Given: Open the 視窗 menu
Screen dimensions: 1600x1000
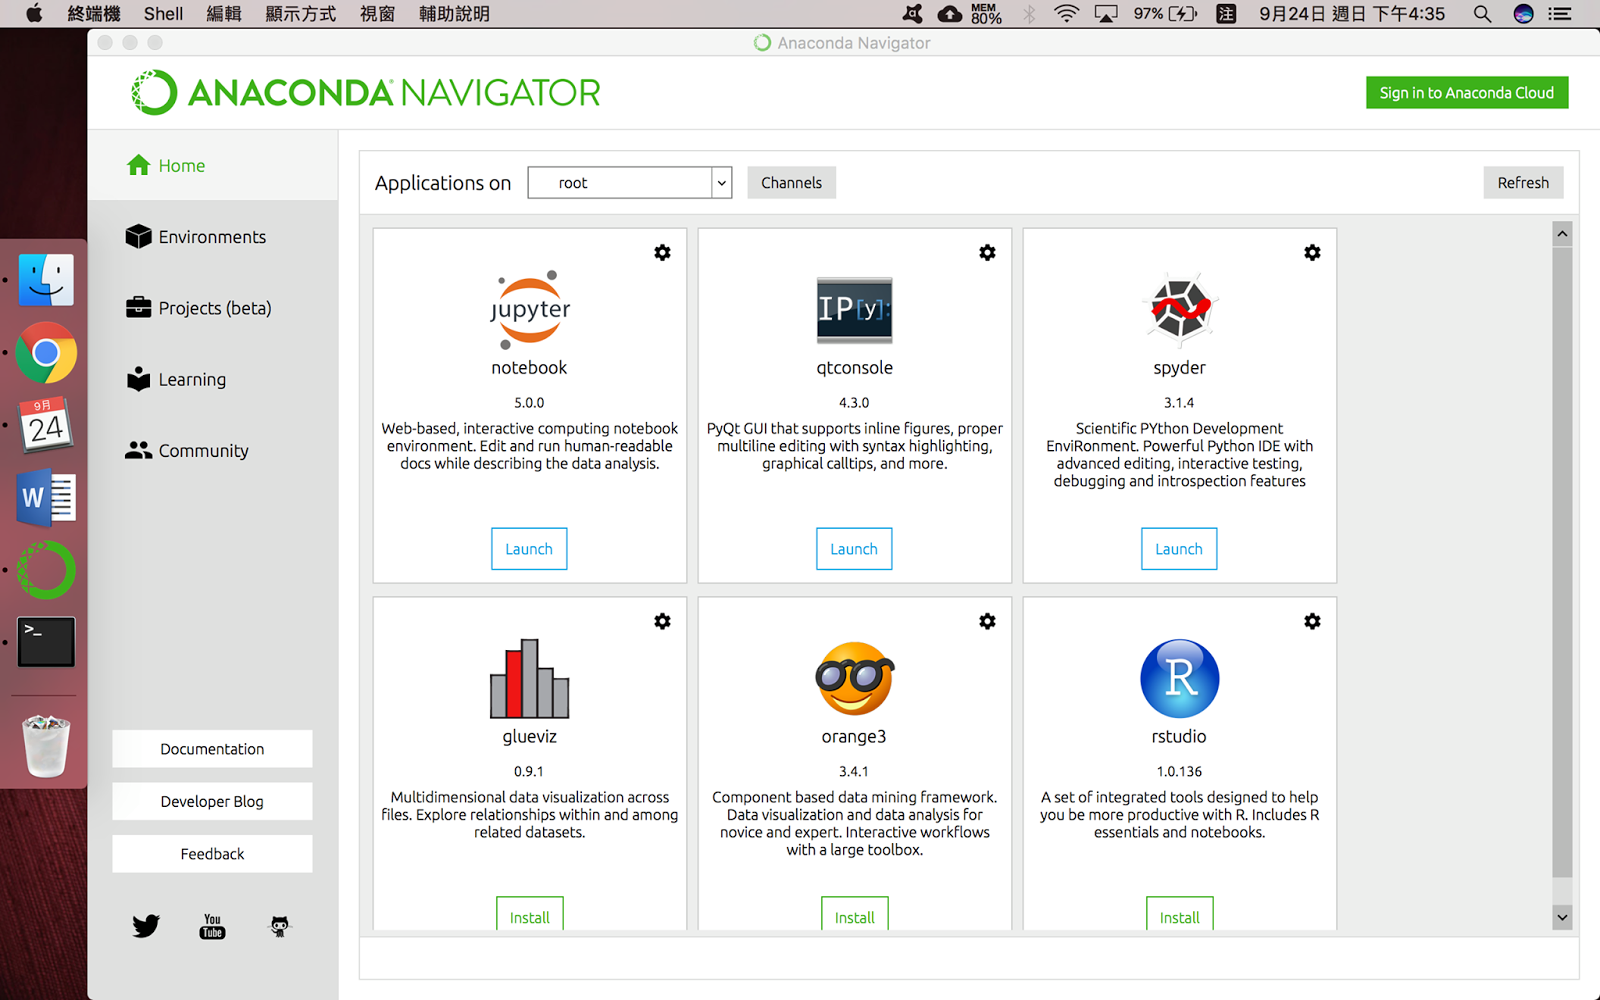Looking at the screenshot, I should pyautogui.click(x=378, y=14).
